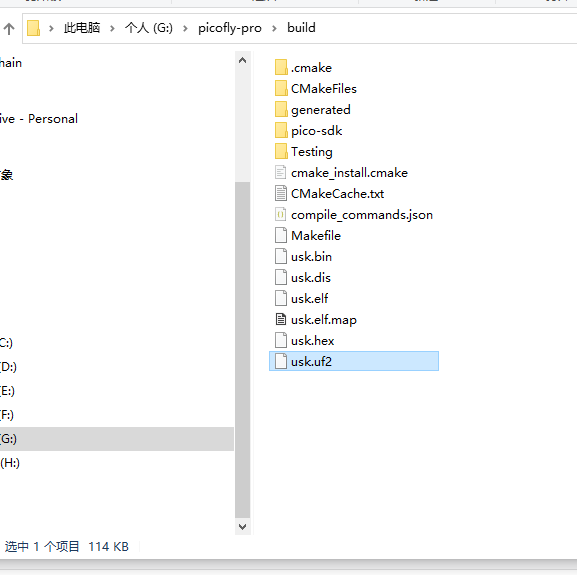Select the pico-sdk folder icon

coord(281,130)
